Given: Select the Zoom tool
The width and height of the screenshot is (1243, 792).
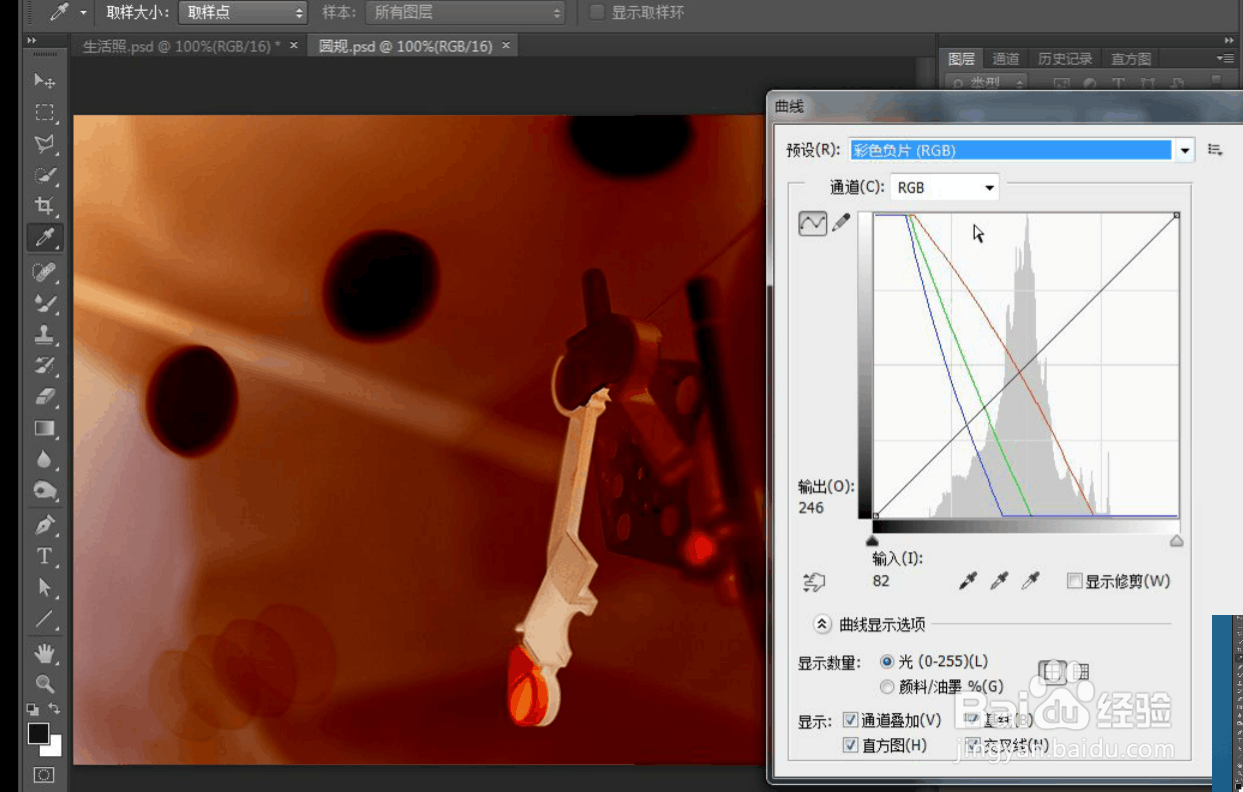Looking at the screenshot, I should pyautogui.click(x=44, y=684).
